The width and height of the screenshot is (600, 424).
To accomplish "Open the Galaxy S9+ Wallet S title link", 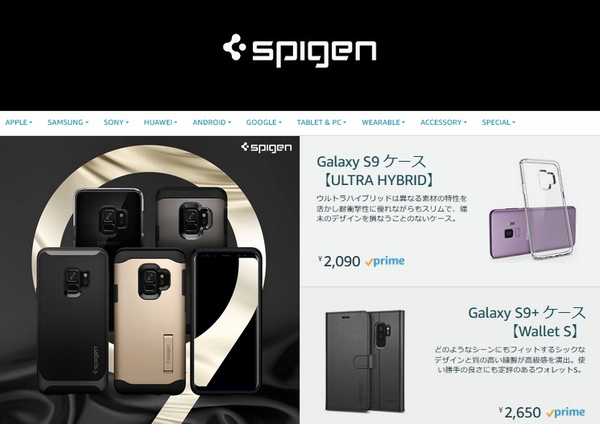I will [527, 322].
